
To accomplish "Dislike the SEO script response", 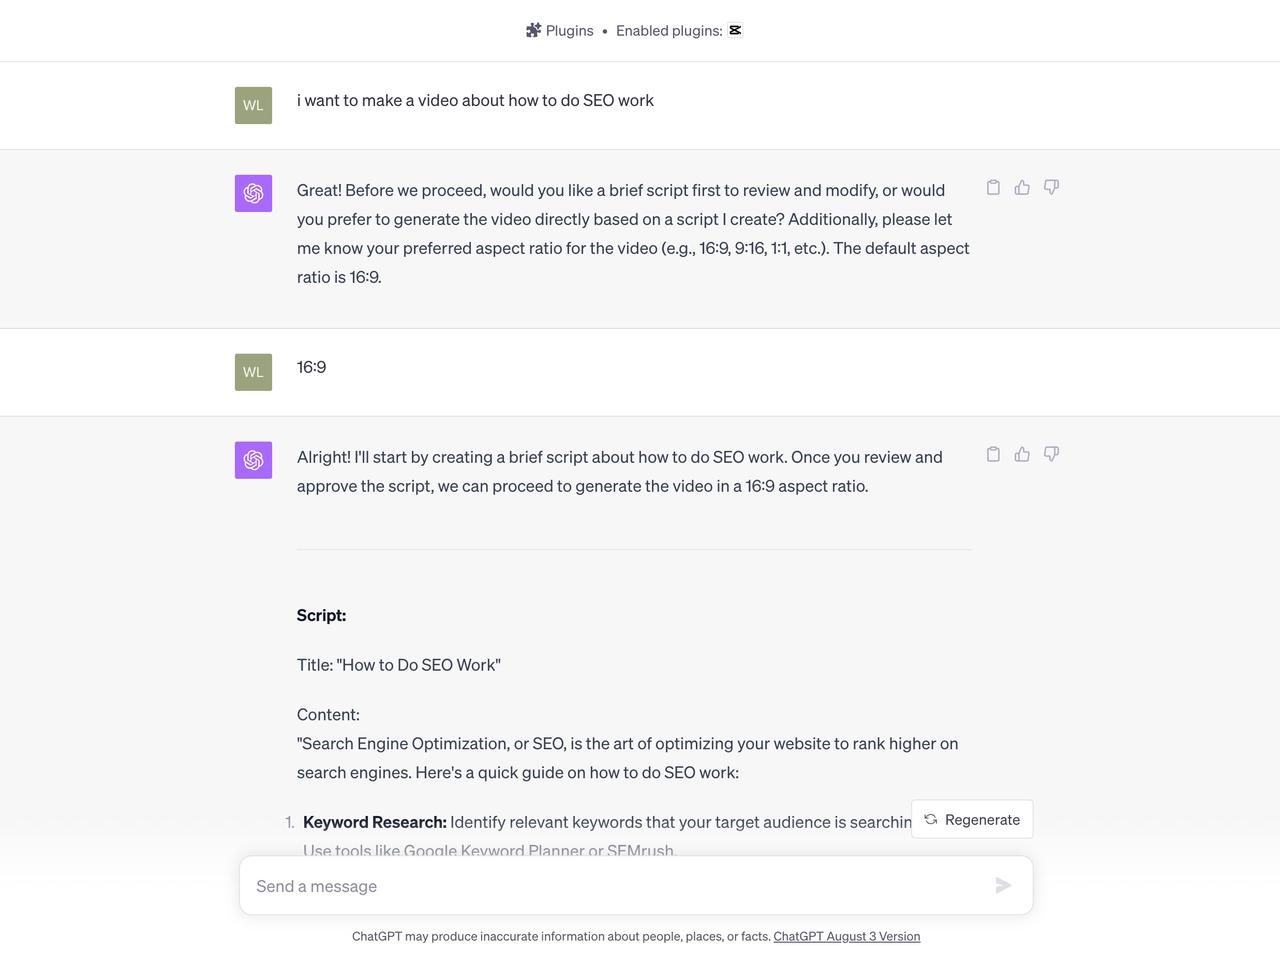I will [1051, 454].
